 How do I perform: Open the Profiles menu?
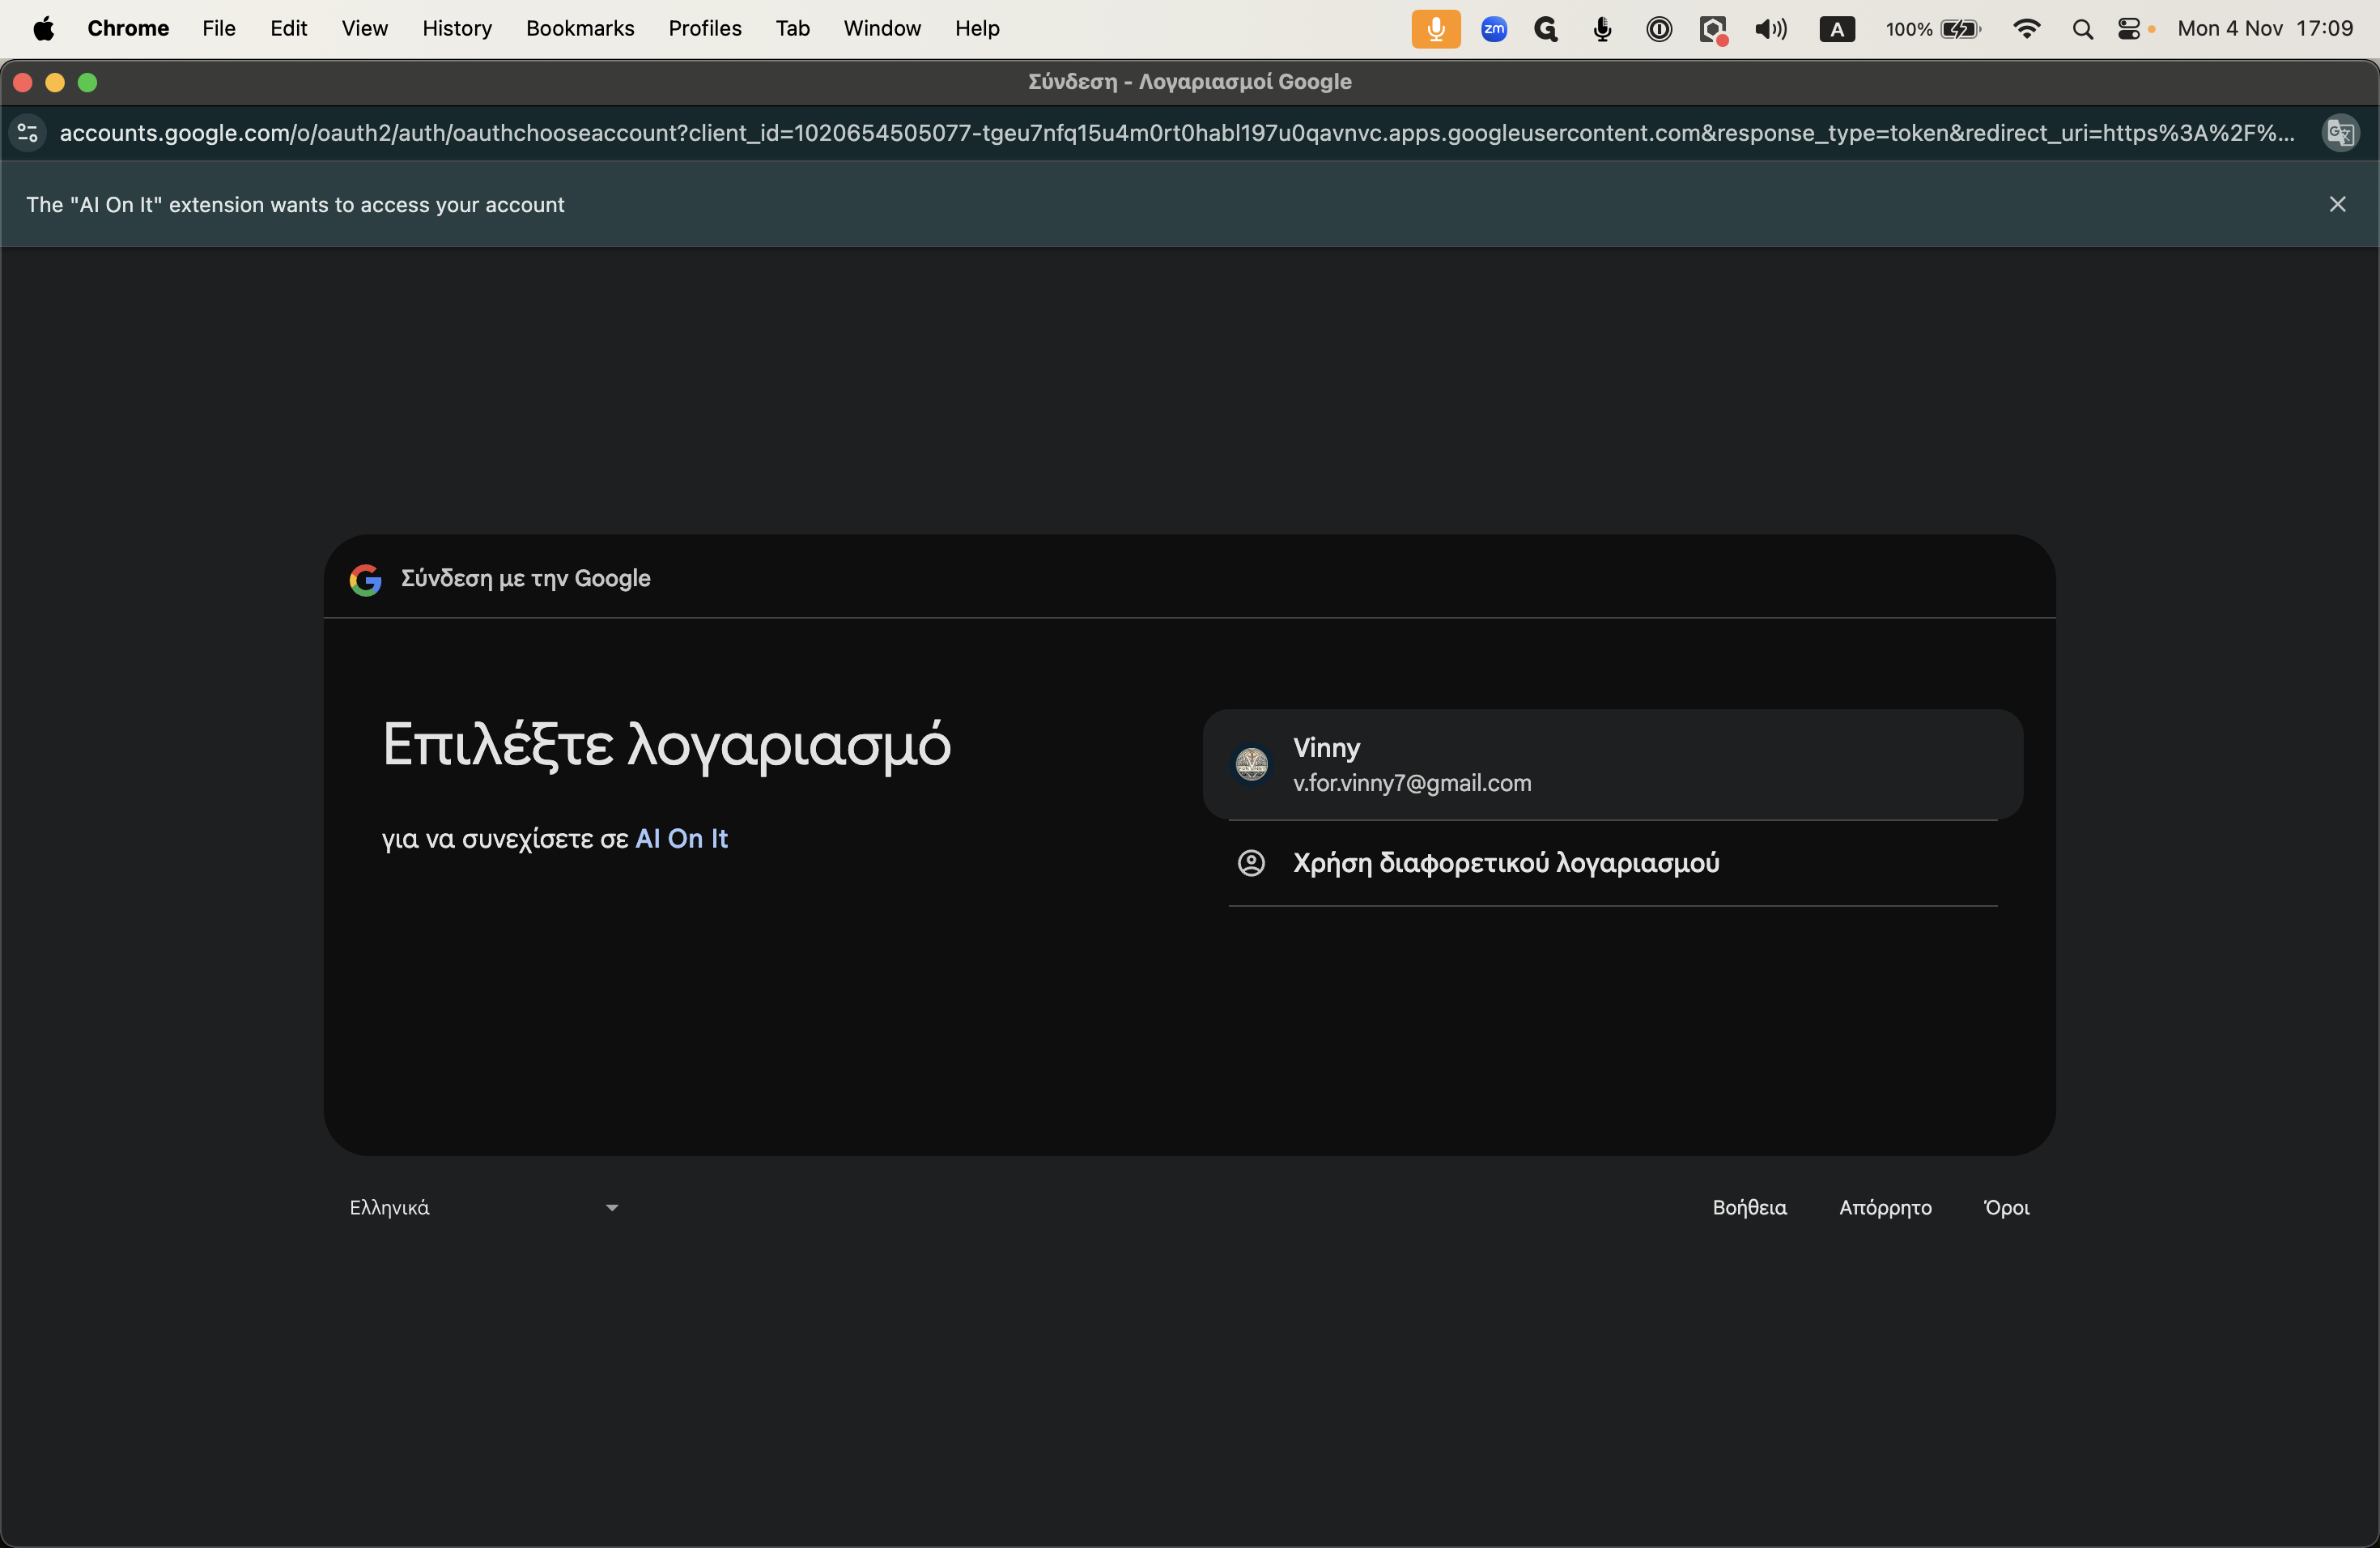705,28
